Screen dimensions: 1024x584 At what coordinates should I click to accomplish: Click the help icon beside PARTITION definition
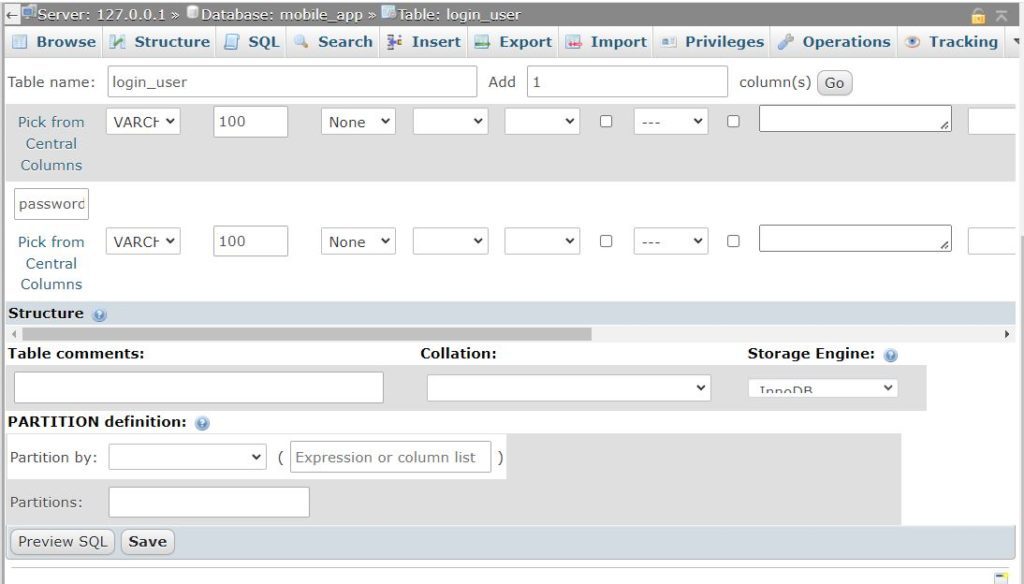click(x=200, y=422)
